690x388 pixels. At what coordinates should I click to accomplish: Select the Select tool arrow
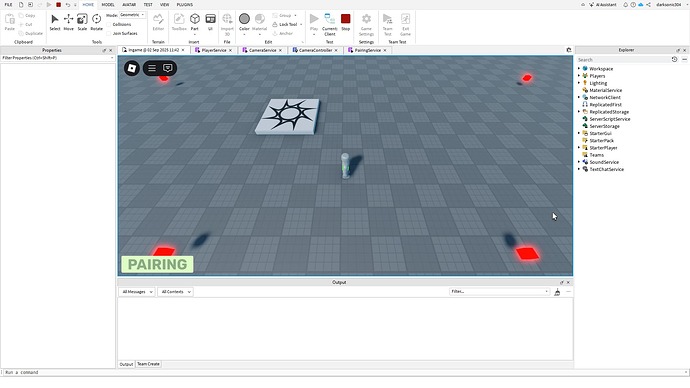55,22
